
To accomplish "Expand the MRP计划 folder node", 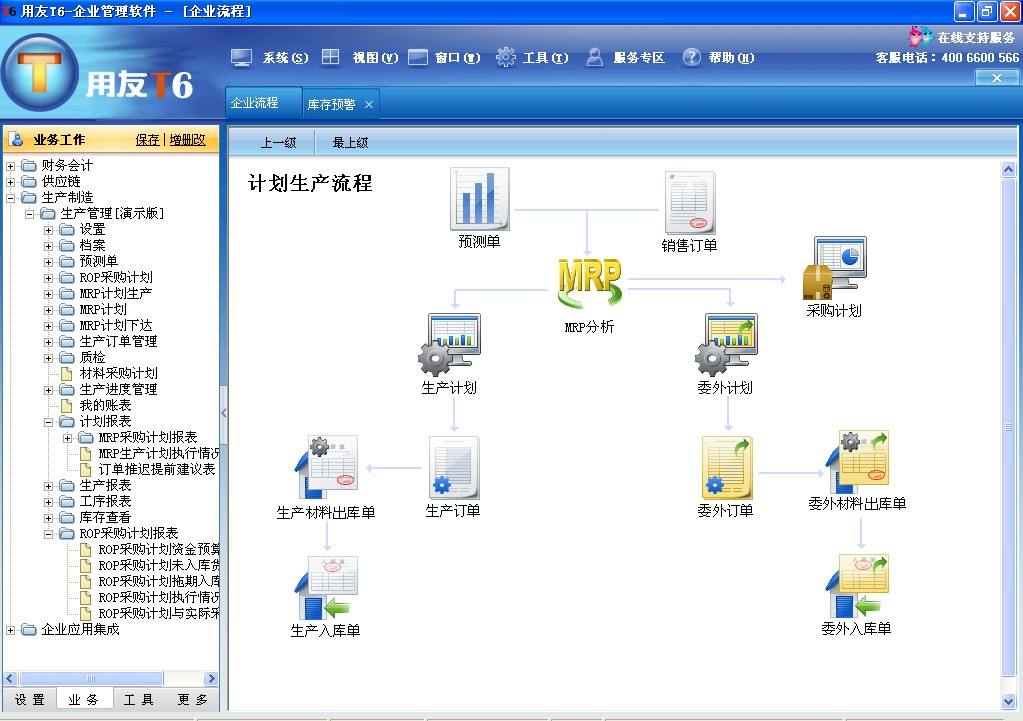I will [48, 310].
